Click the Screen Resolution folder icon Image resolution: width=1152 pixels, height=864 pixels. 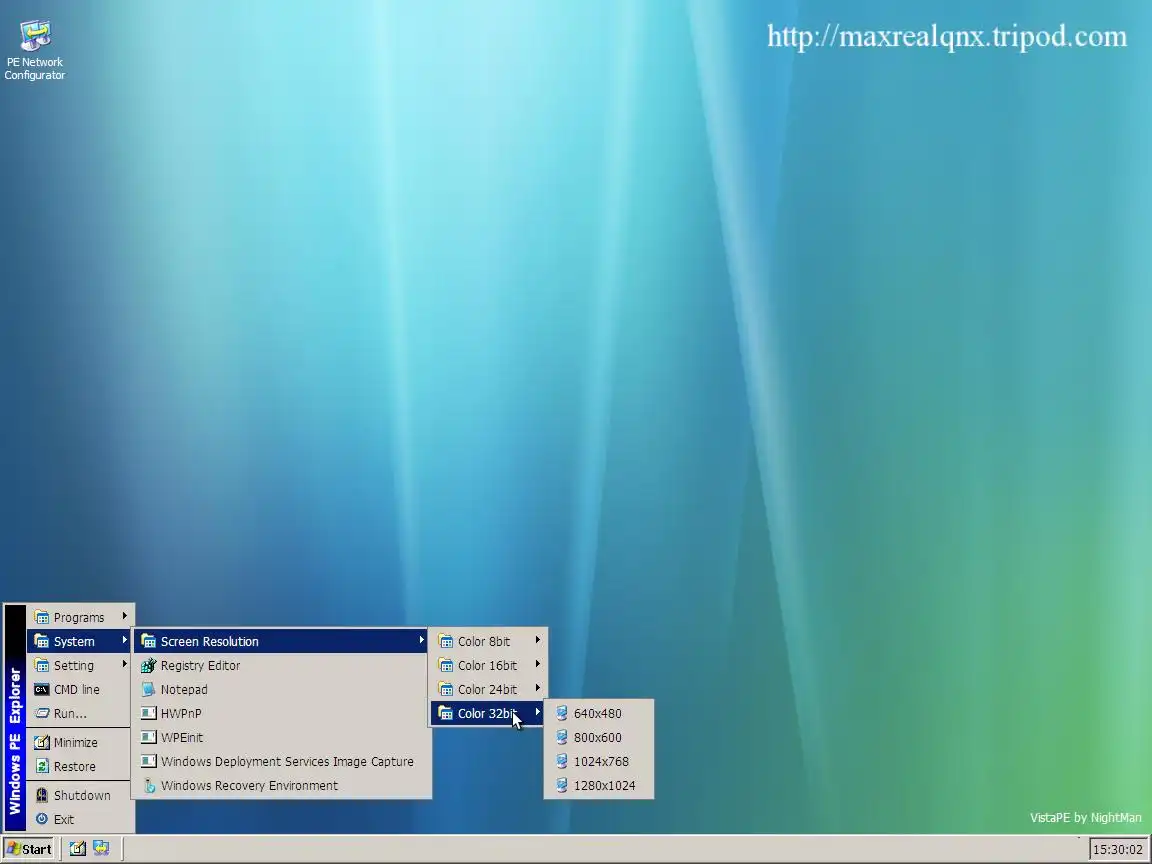[148, 641]
